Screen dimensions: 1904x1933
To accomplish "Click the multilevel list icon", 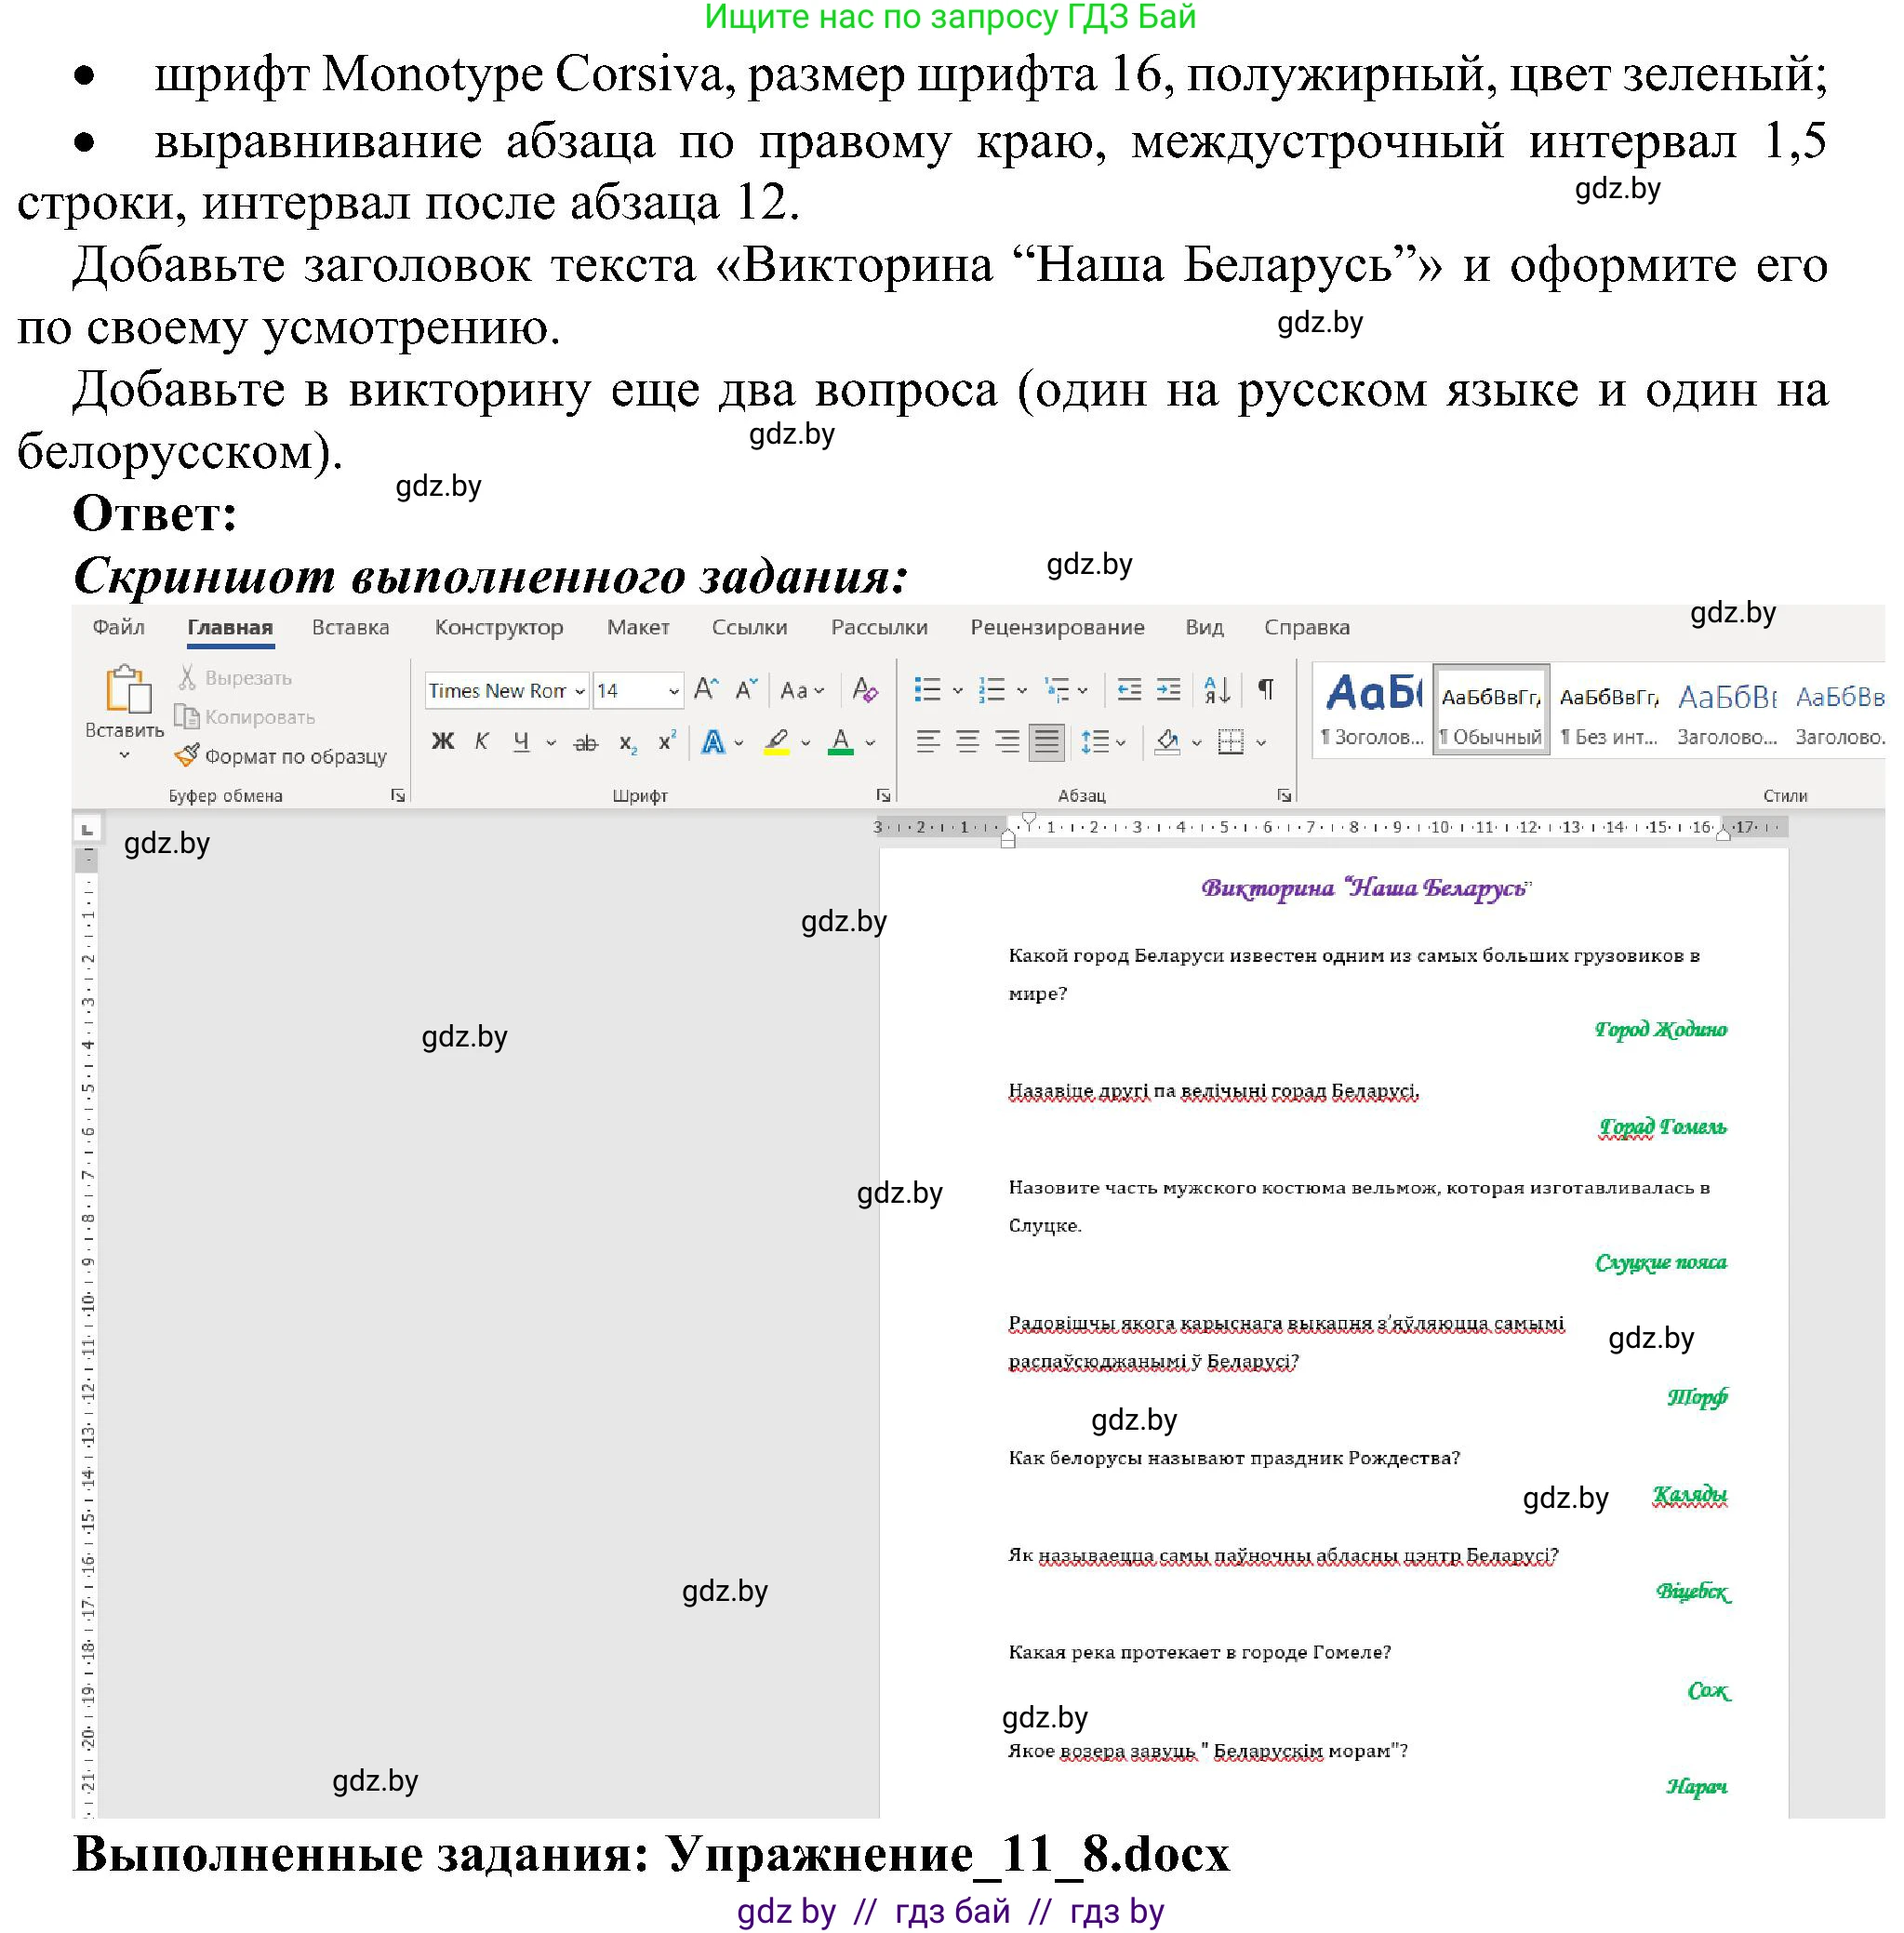I will click(1056, 690).
